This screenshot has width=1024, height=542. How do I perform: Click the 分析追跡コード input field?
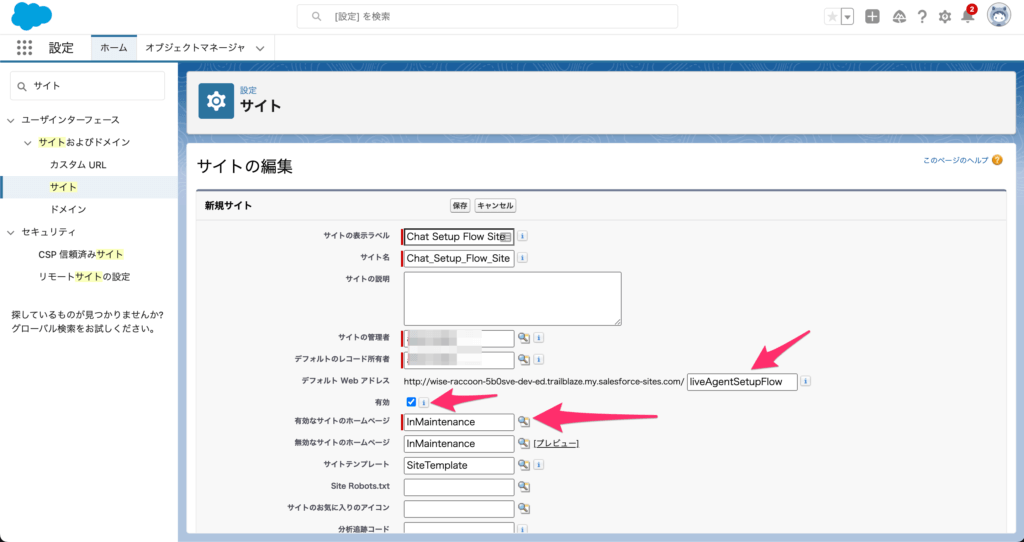click(x=458, y=529)
